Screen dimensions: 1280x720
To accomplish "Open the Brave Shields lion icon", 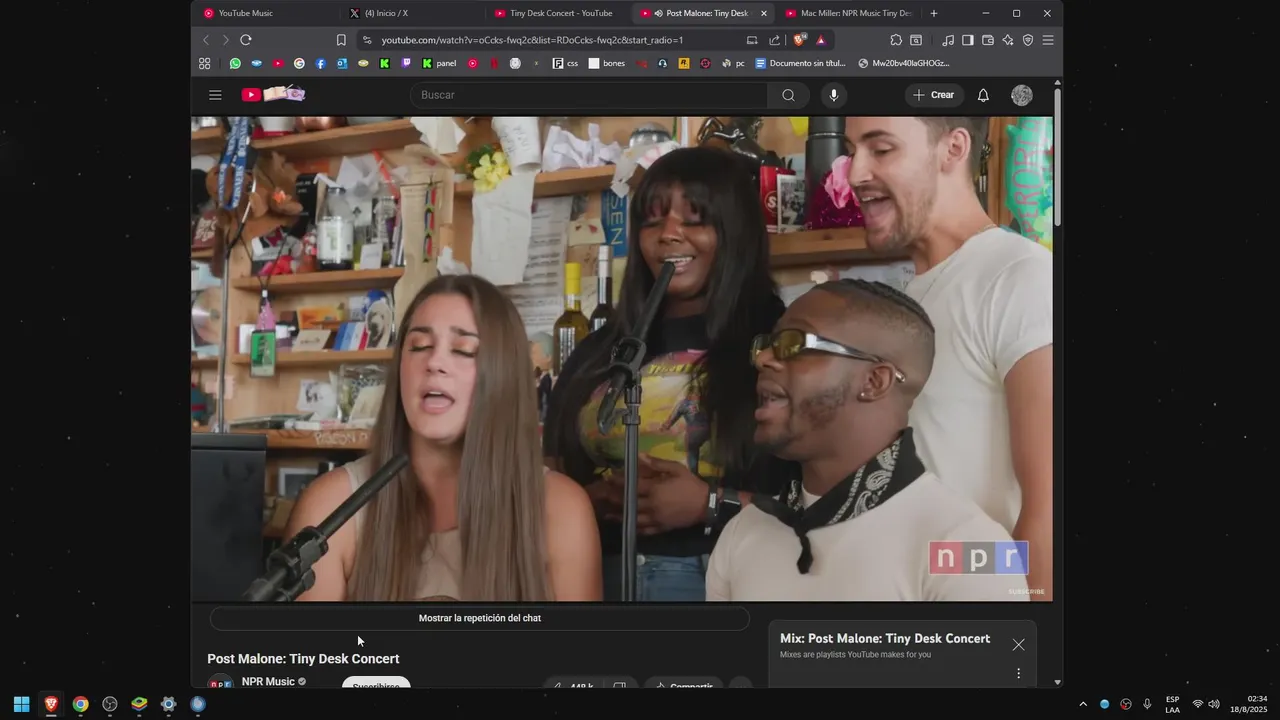I will pos(799,40).
